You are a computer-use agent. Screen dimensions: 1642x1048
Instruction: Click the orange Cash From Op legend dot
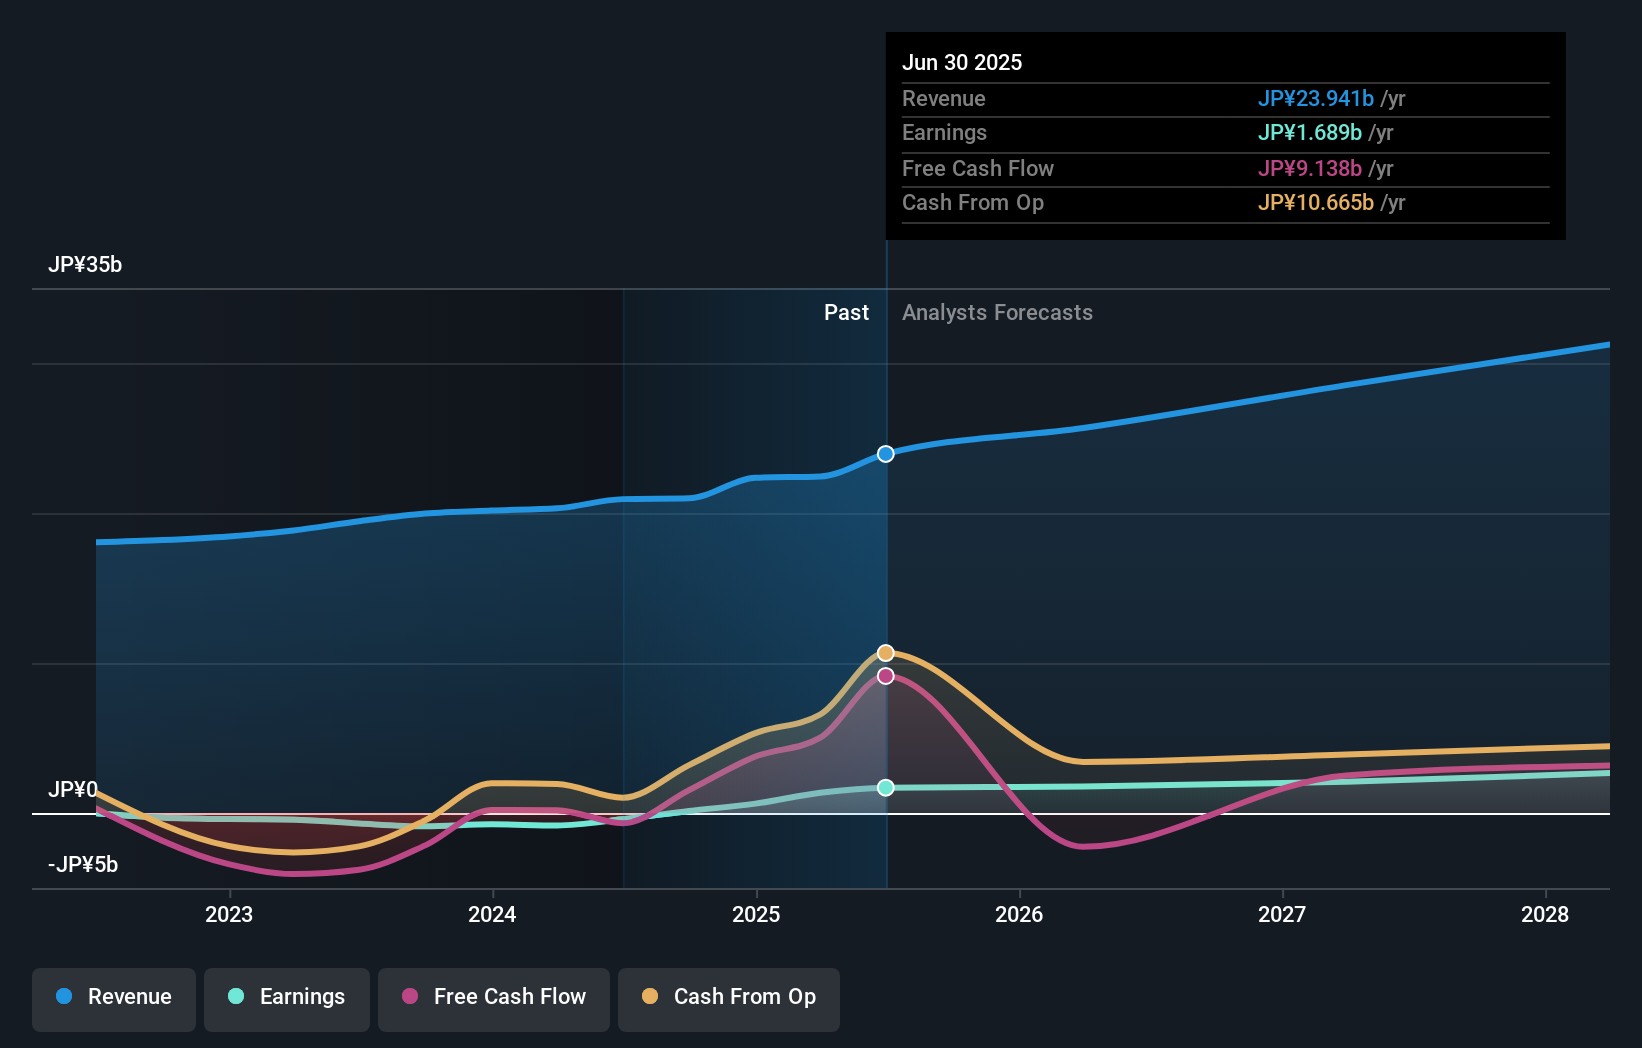[650, 996]
